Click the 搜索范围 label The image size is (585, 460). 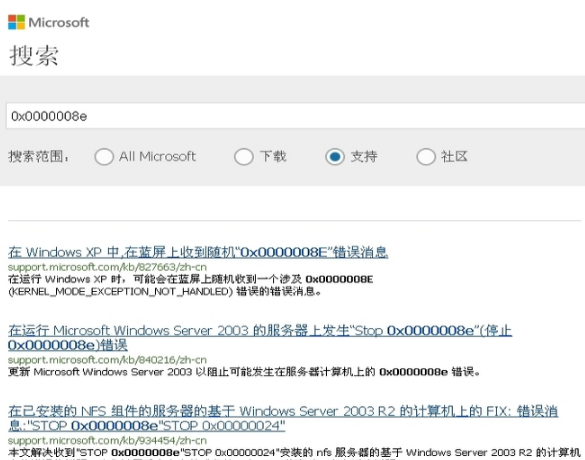coord(39,157)
